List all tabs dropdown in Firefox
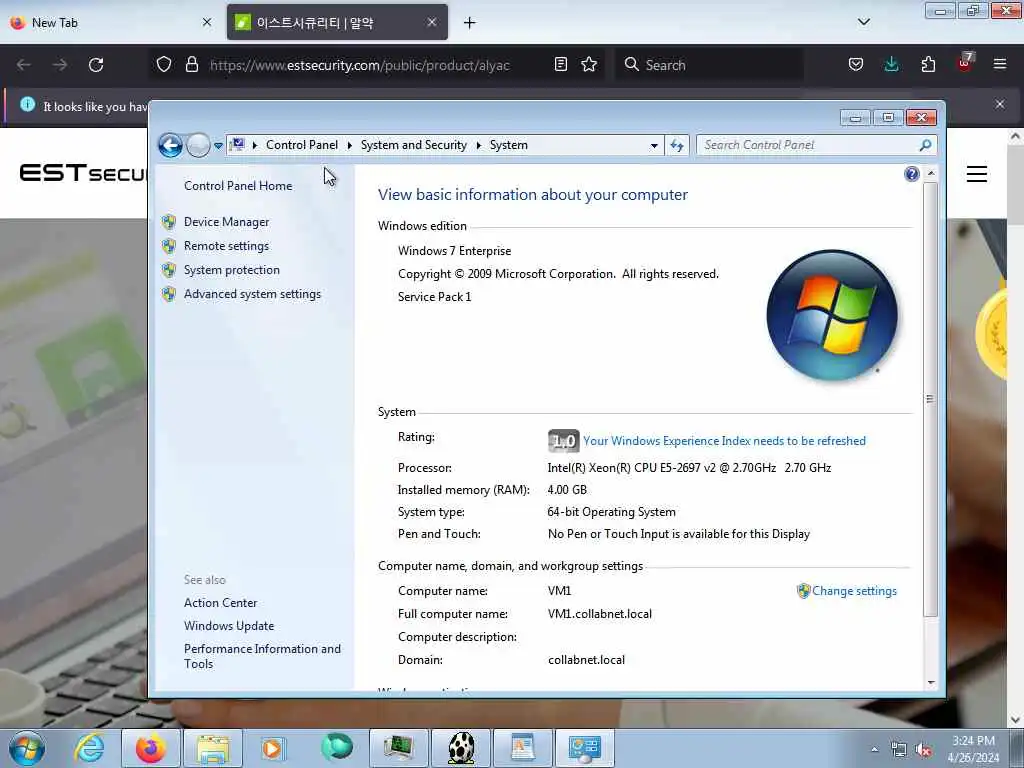 pyautogui.click(x=863, y=22)
